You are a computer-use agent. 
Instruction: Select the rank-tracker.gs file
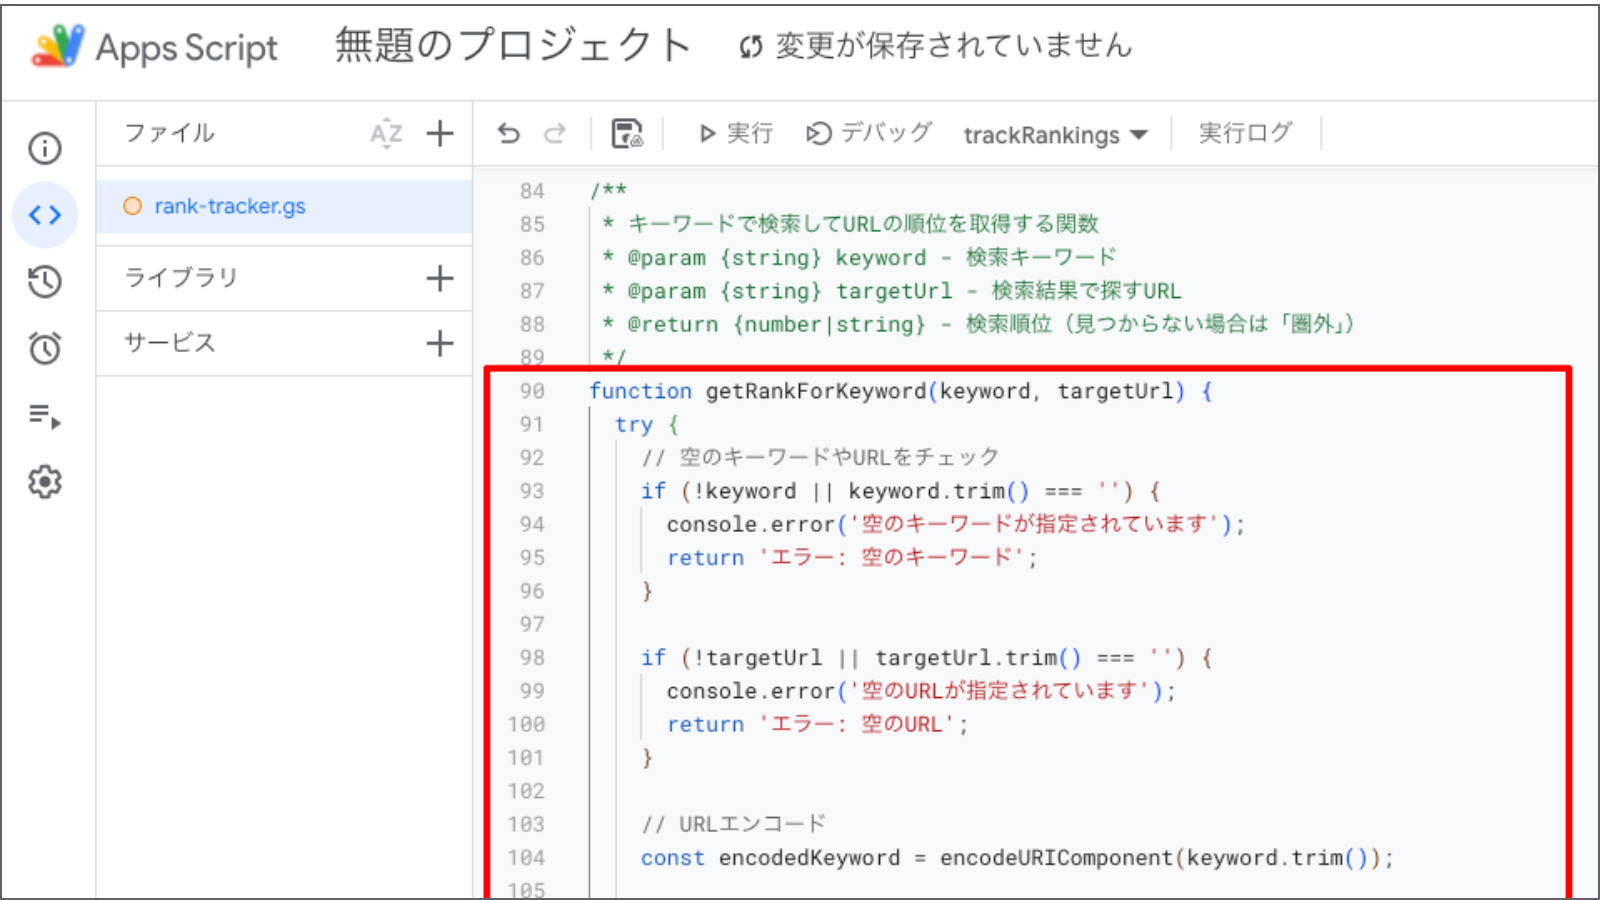pos(285,206)
